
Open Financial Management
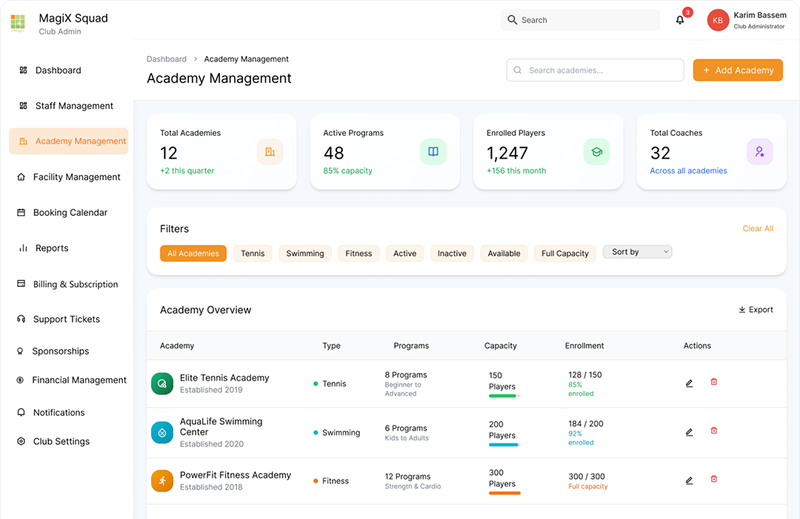(71, 380)
